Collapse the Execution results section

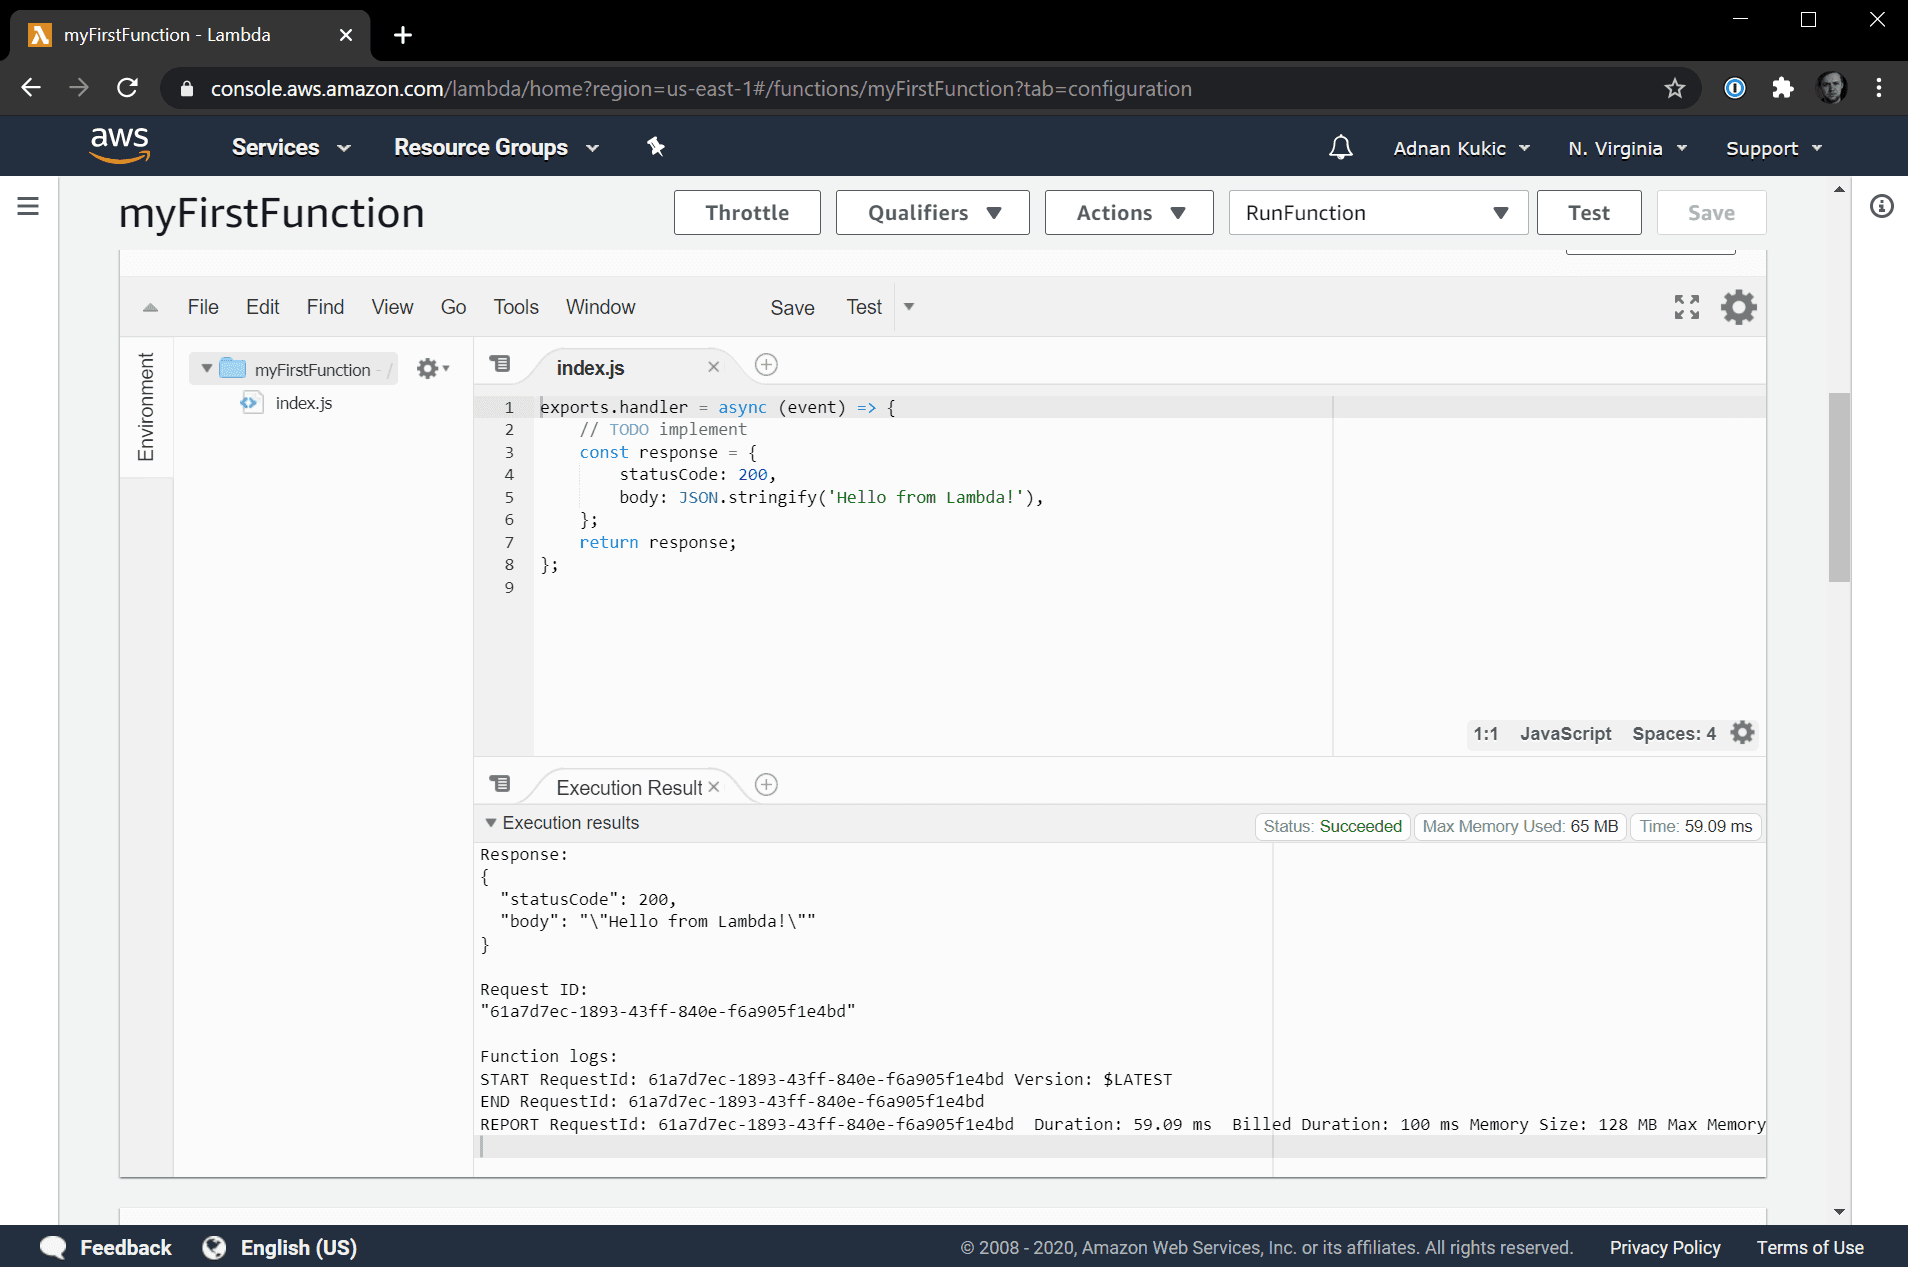[x=491, y=823]
